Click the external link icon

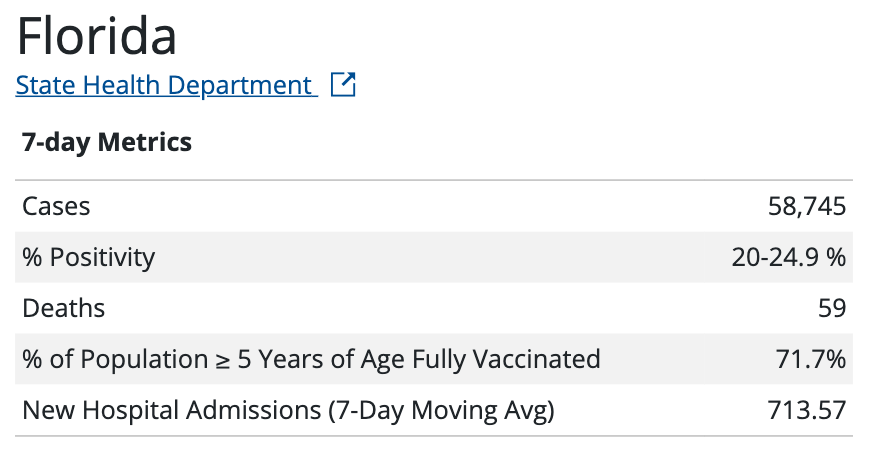point(343,85)
